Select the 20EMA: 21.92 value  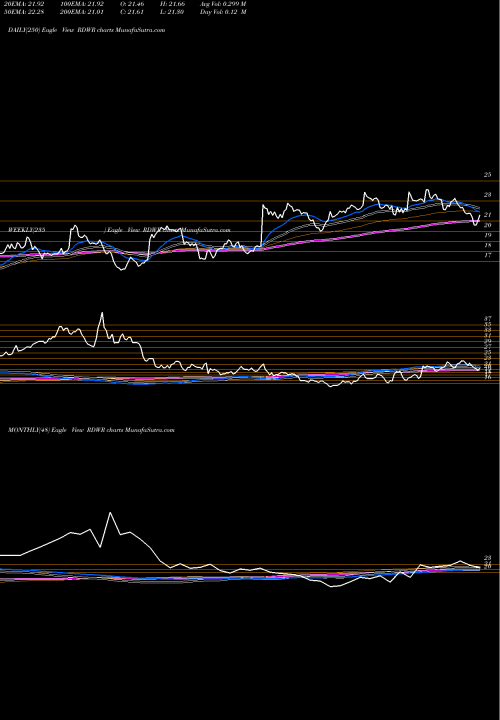pos(23,4)
